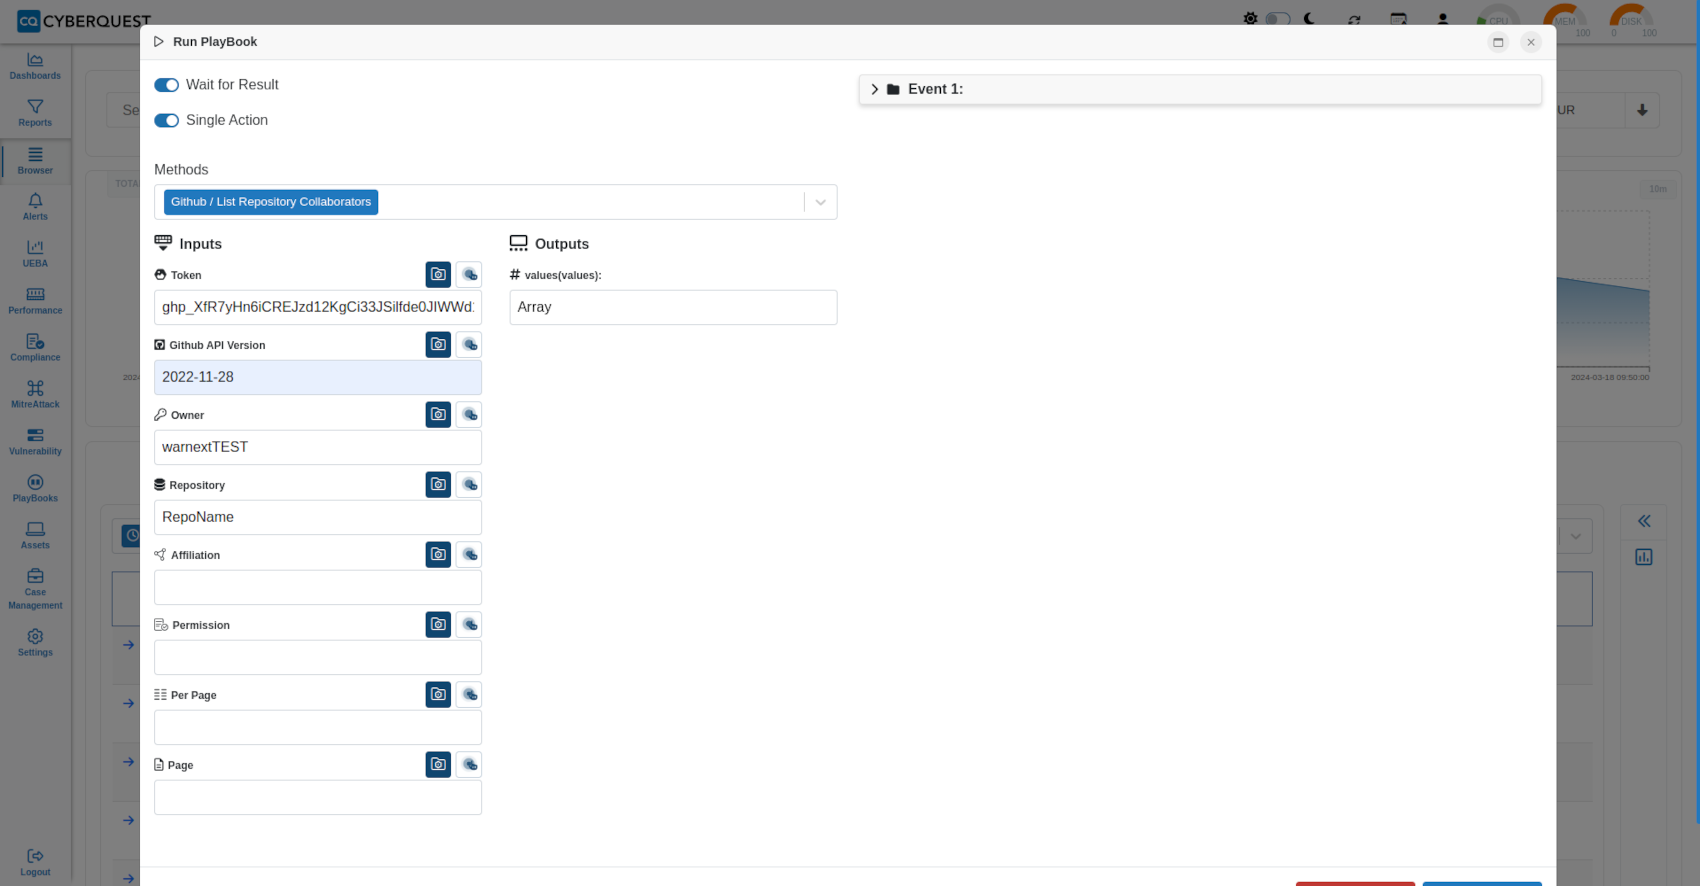Focus the empty Affiliation field
Viewport: 1700px width, 886px height.
click(318, 587)
